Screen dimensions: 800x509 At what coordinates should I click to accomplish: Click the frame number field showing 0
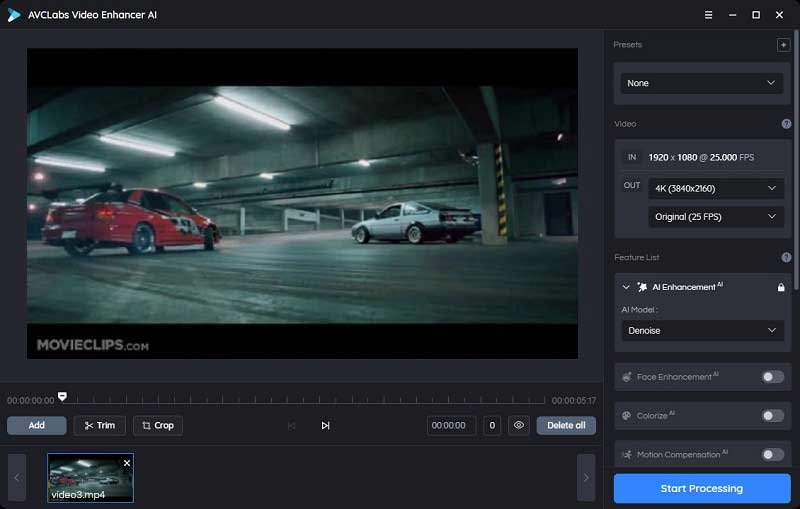(492, 425)
